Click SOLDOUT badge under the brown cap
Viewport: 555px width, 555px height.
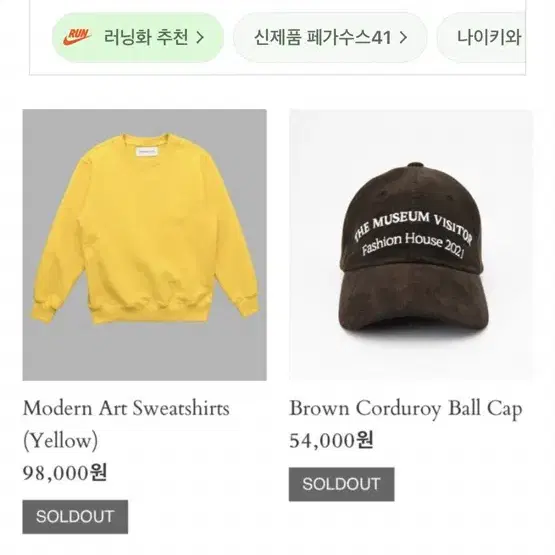[342, 484]
